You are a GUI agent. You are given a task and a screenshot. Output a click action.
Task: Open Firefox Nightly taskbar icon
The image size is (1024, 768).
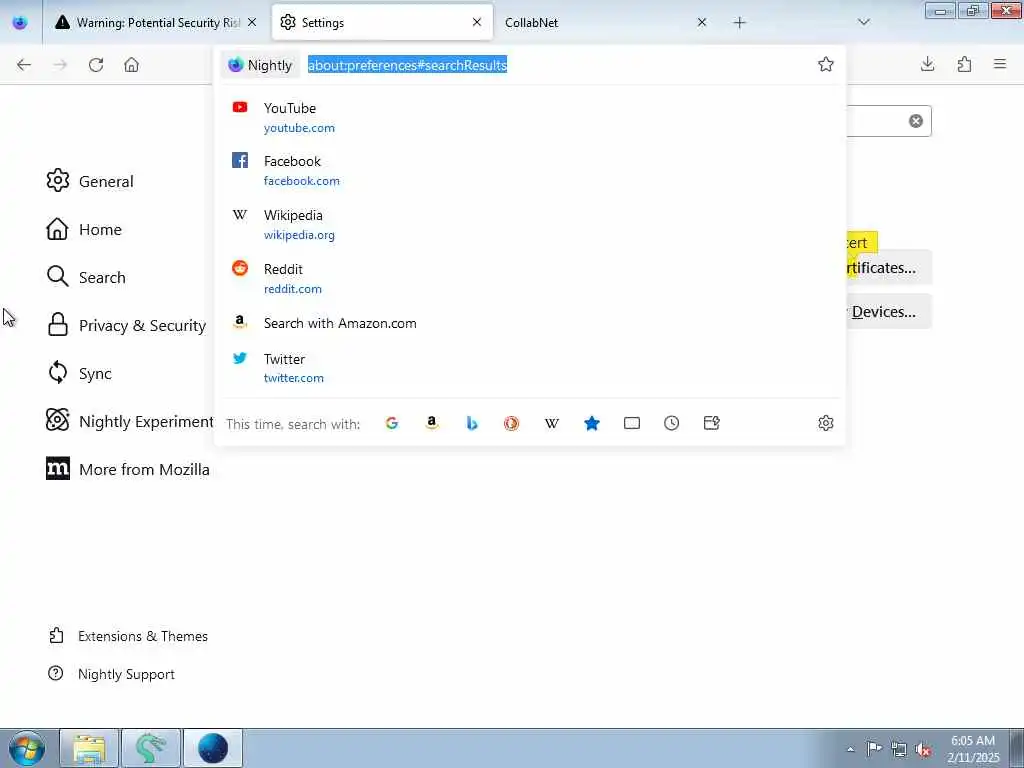pyautogui.click(x=213, y=748)
